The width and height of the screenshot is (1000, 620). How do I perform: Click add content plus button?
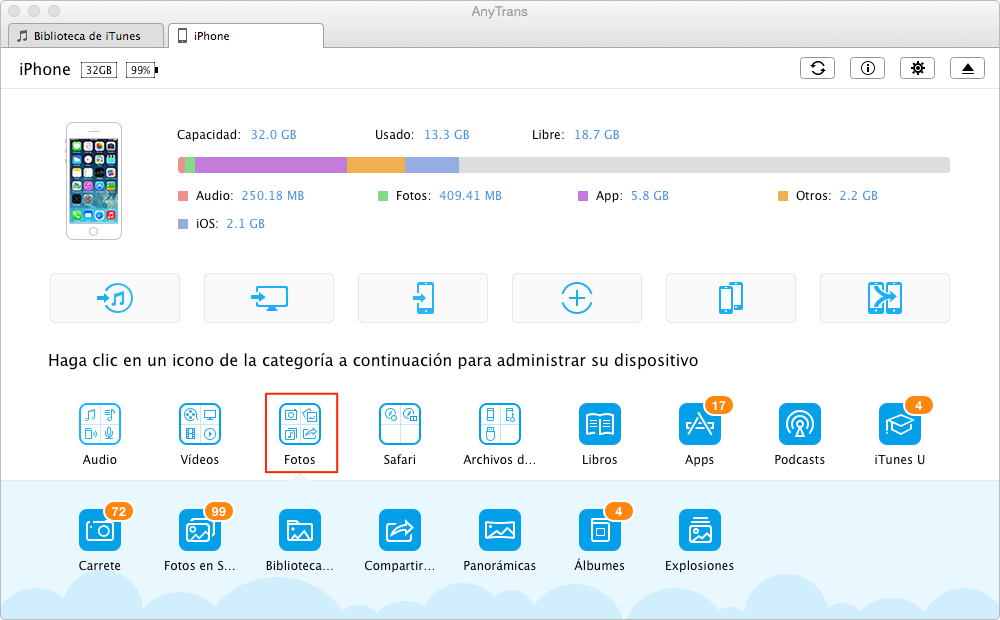click(x=577, y=298)
